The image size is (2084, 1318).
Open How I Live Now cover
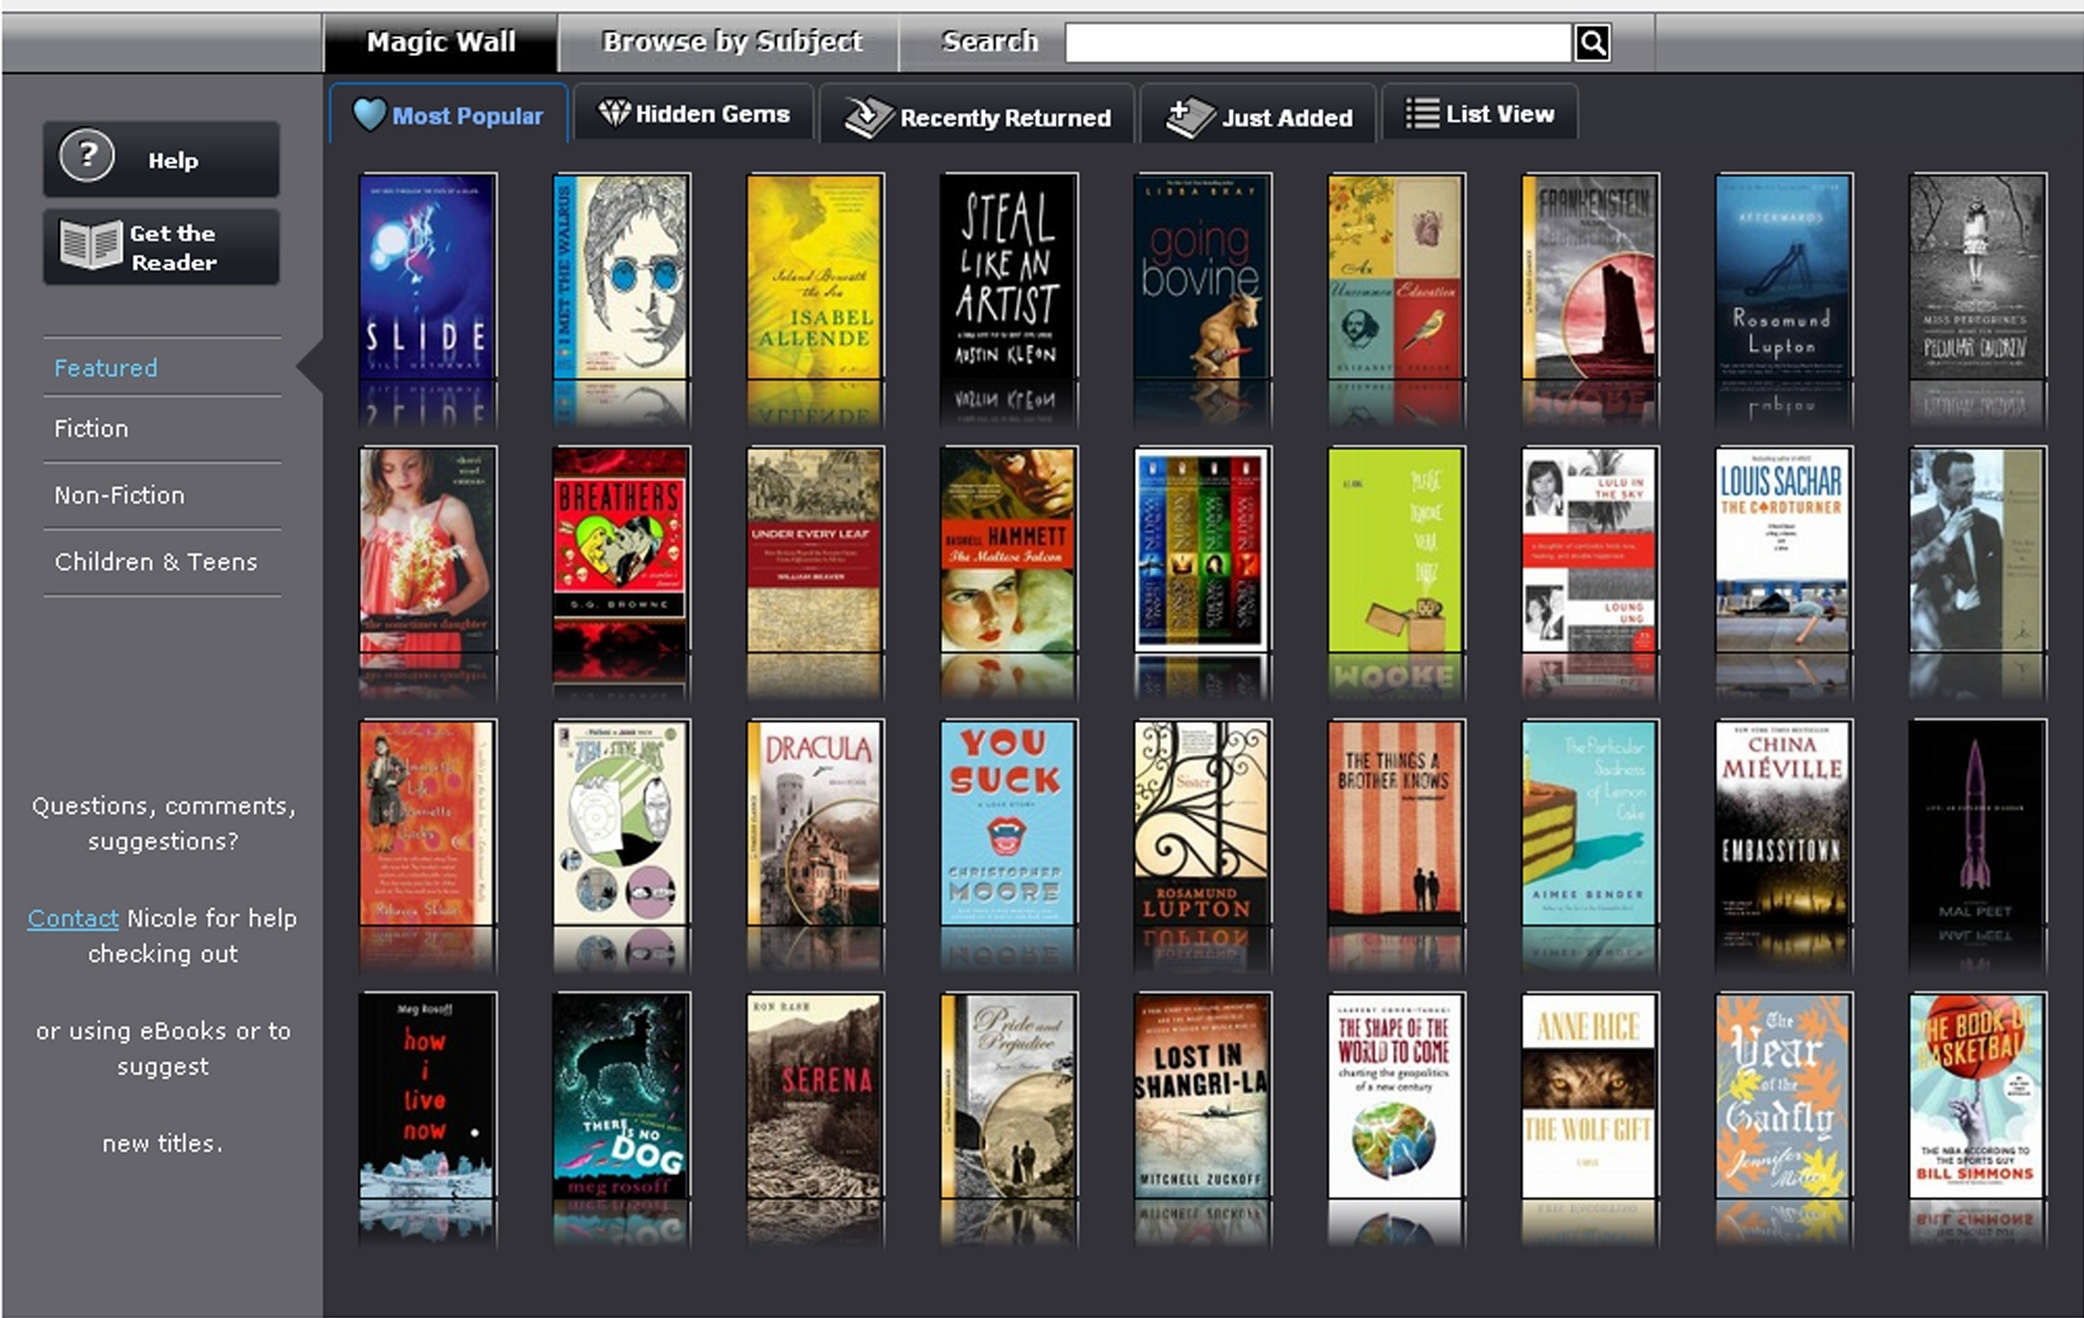(x=427, y=1096)
